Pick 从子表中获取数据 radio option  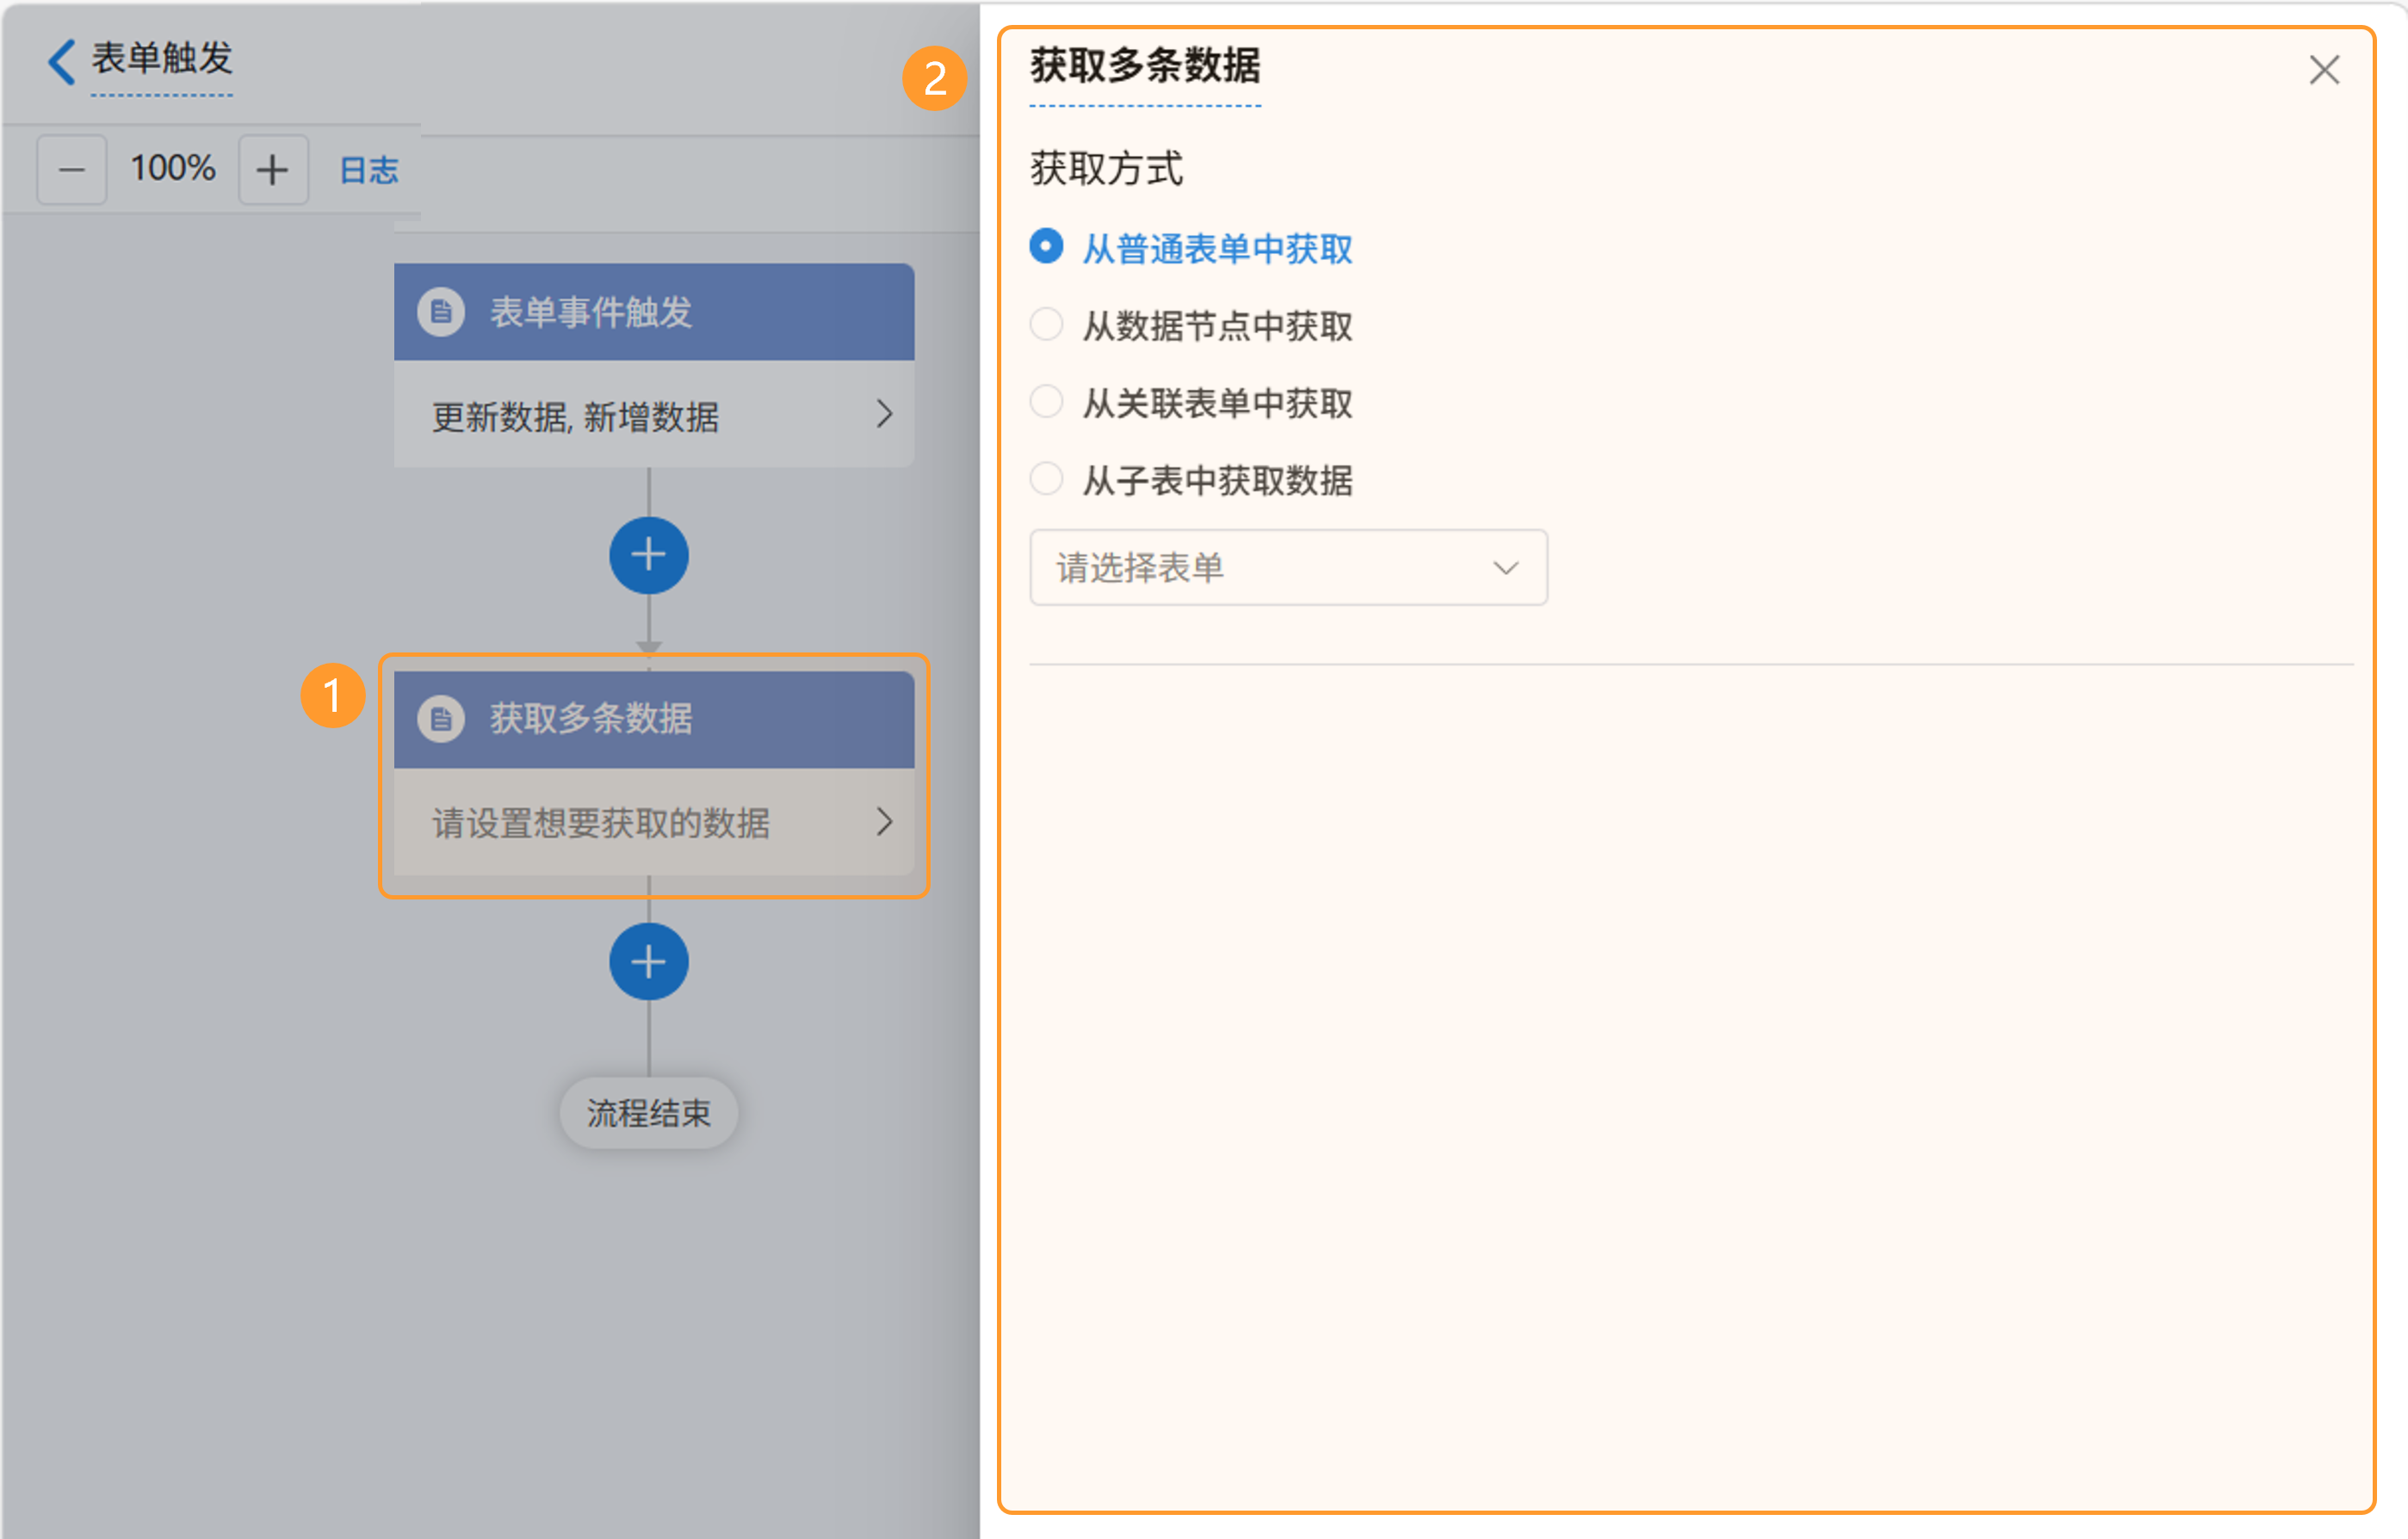coord(1046,479)
